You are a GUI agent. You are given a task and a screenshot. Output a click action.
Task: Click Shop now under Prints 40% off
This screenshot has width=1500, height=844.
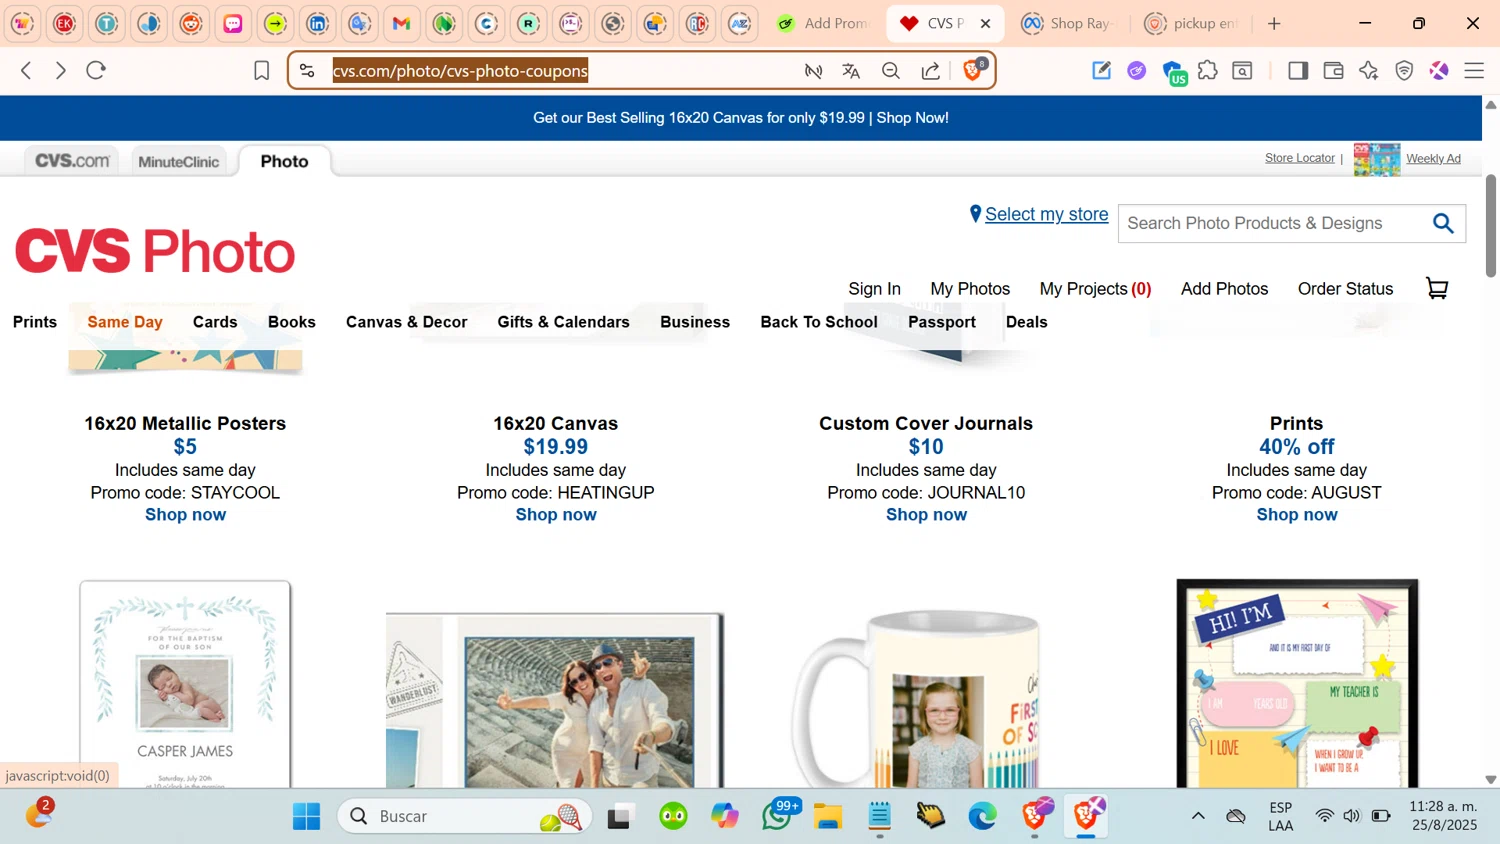1297,515
